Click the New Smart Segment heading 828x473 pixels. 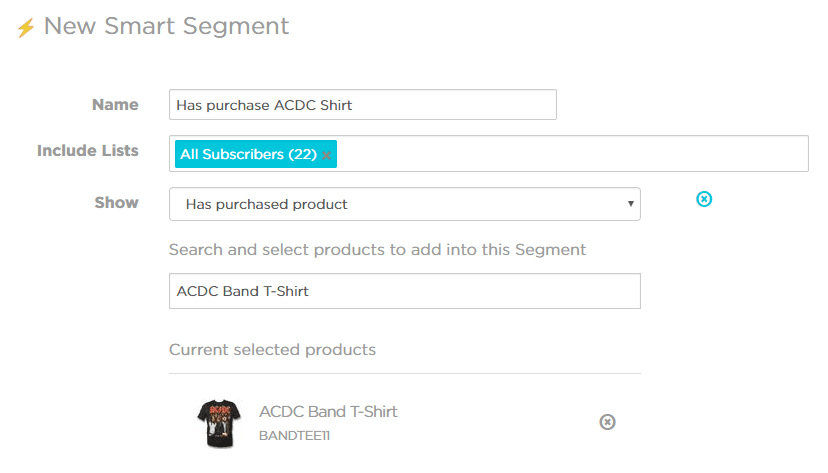[166, 26]
